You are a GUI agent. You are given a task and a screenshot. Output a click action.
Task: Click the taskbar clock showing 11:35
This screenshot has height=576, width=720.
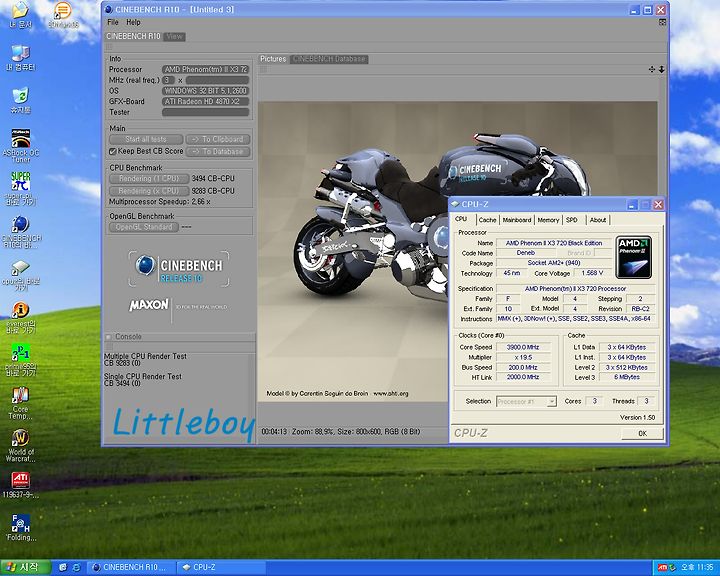pos(697,567)
